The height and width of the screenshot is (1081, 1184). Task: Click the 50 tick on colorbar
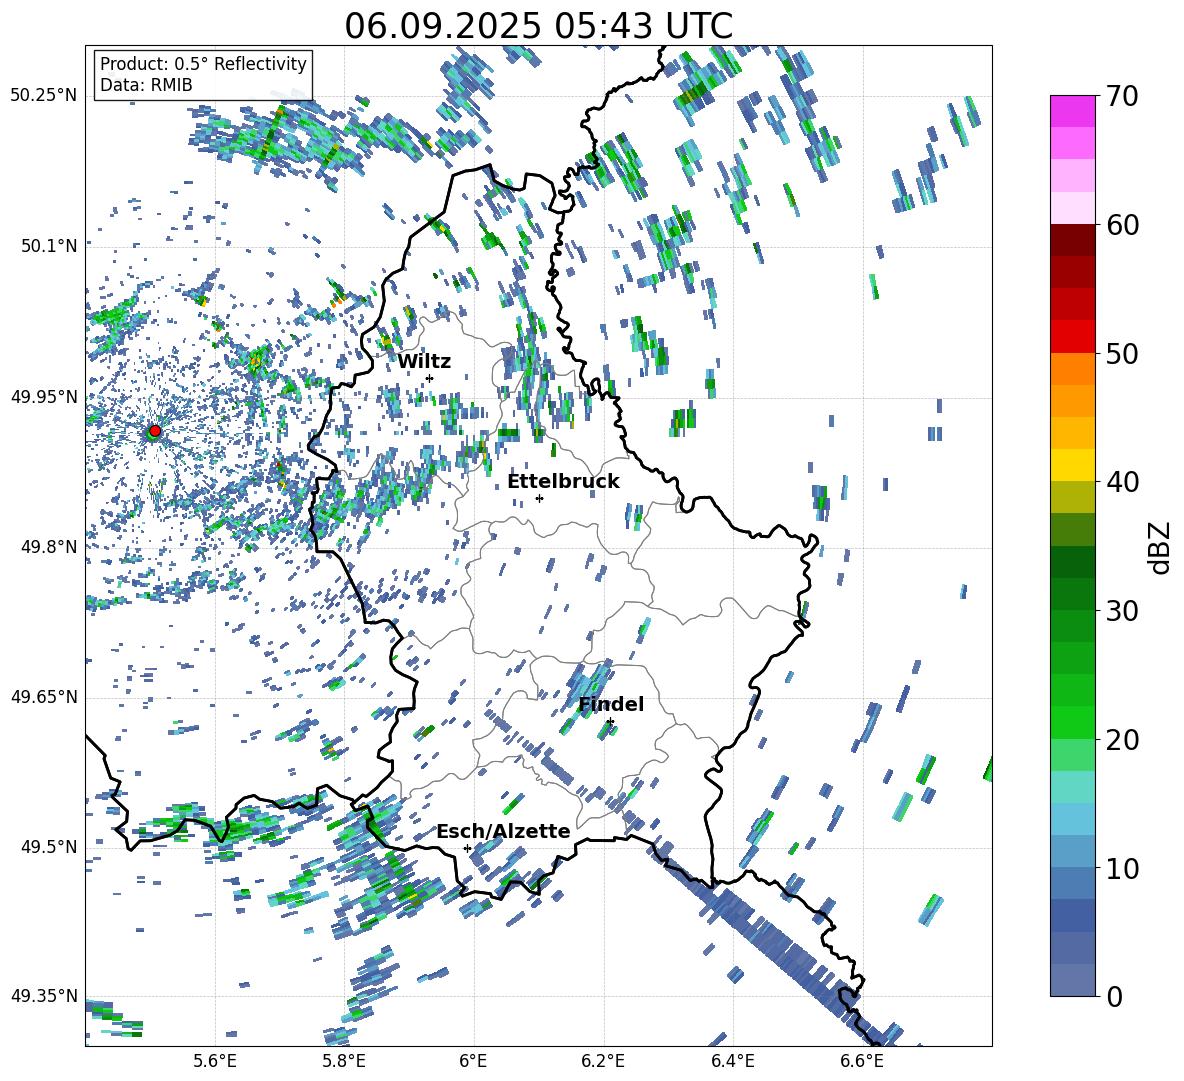1122,353
